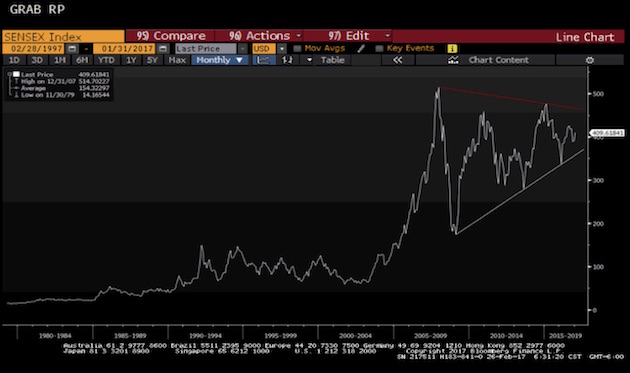Click the 300 y-axis value

pos(598,180)
